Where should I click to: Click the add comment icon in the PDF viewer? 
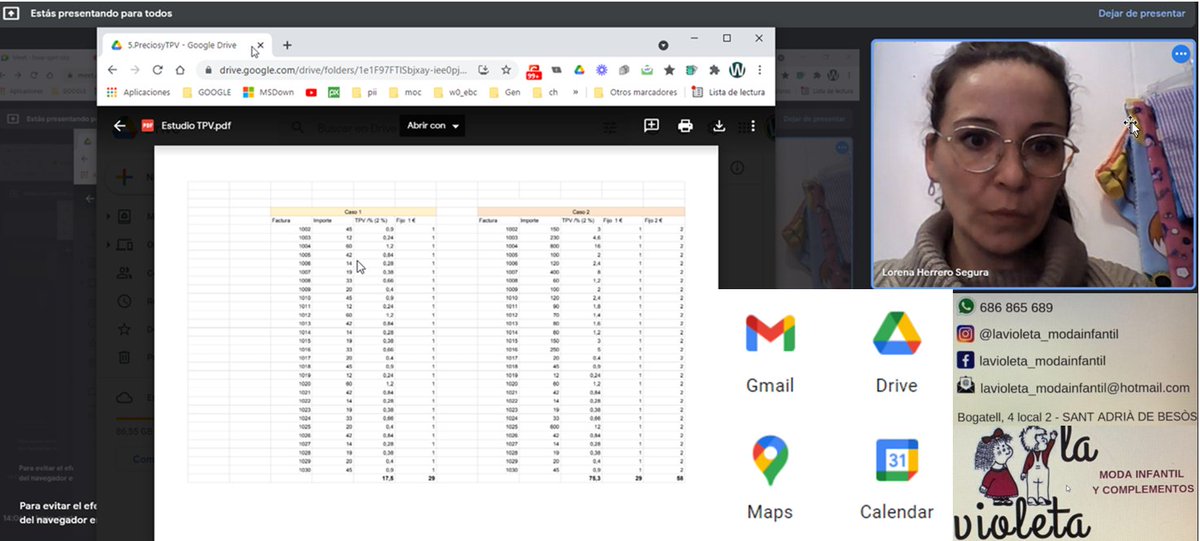coord(651,126)
